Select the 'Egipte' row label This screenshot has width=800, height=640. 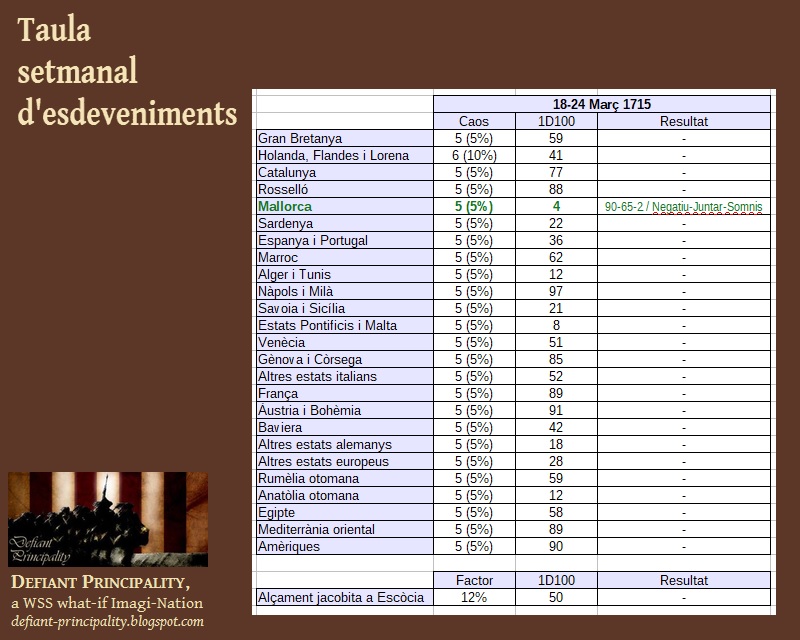pyautogui.click(x=344, y=512)
